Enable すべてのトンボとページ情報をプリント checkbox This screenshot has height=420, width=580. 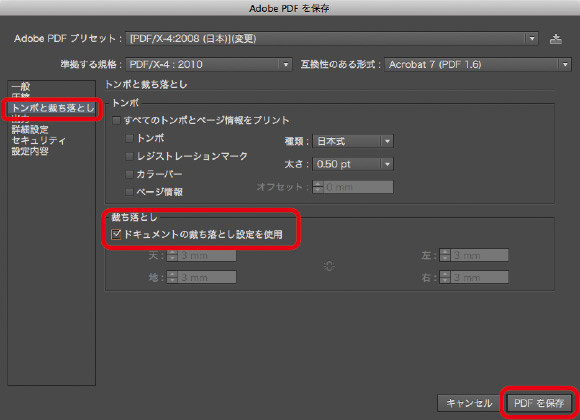point(116,121)
